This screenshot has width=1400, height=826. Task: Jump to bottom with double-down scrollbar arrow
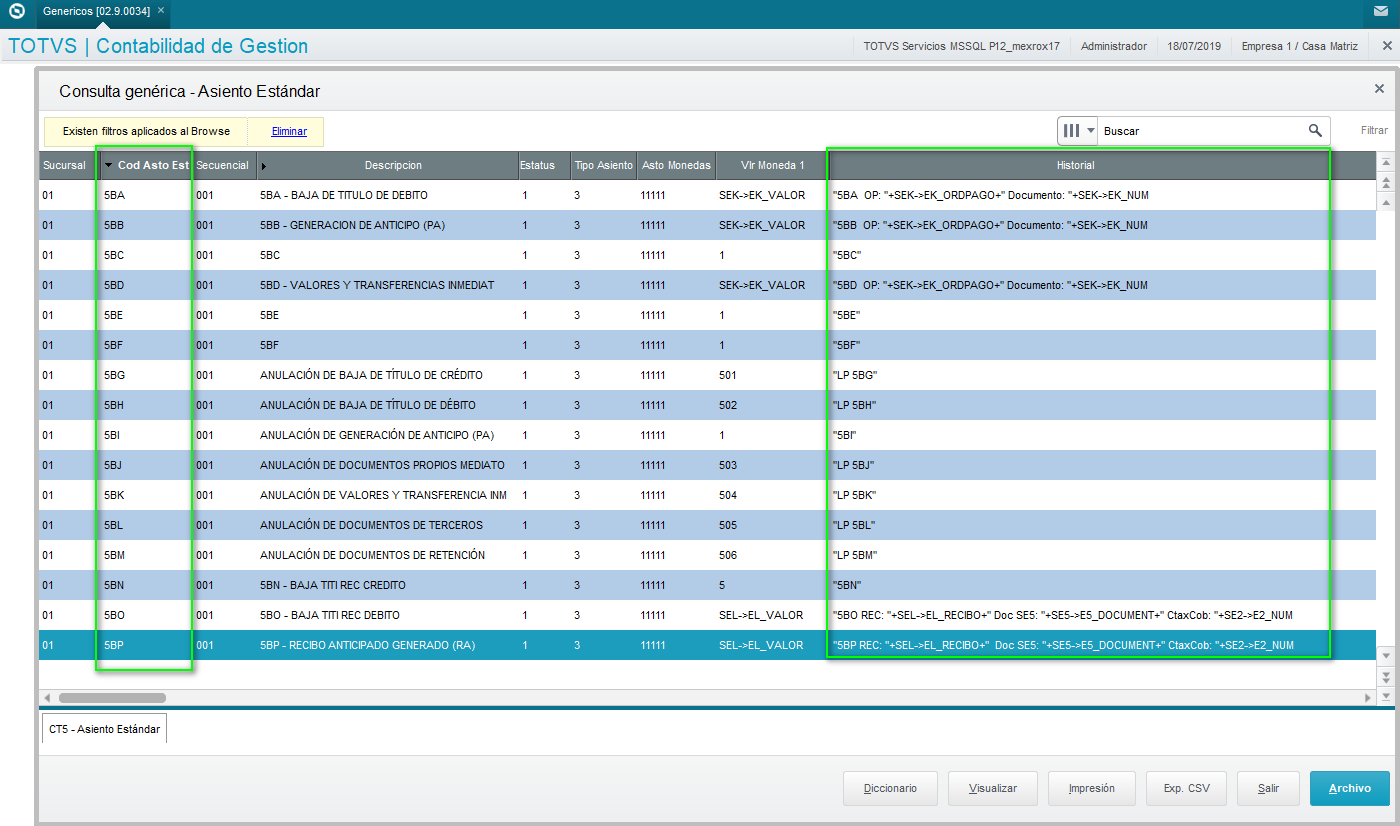click(x=1386, y=676)
